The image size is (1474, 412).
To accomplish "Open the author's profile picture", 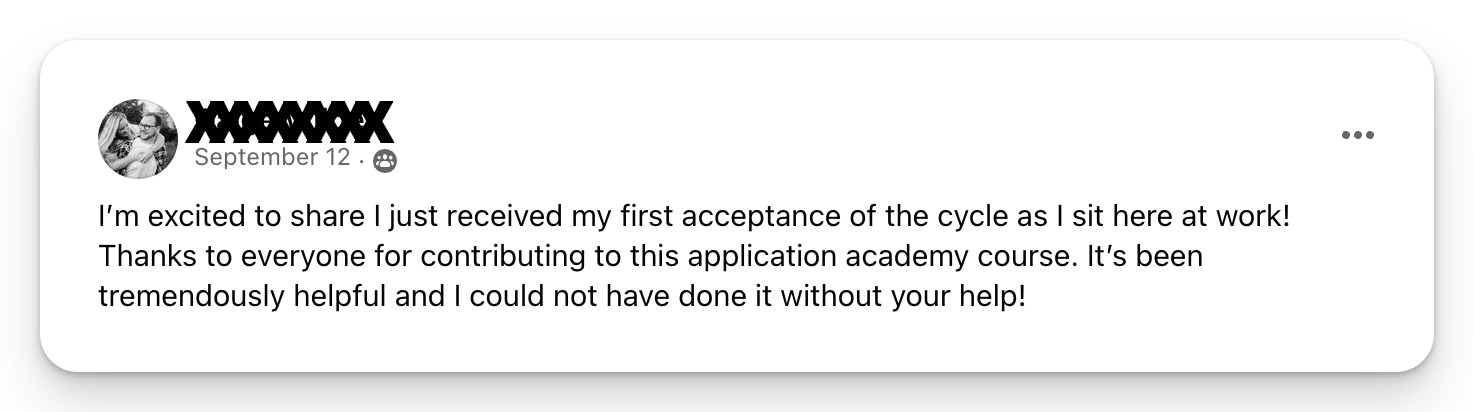I will pyautogui.click(x=138, y=138).
